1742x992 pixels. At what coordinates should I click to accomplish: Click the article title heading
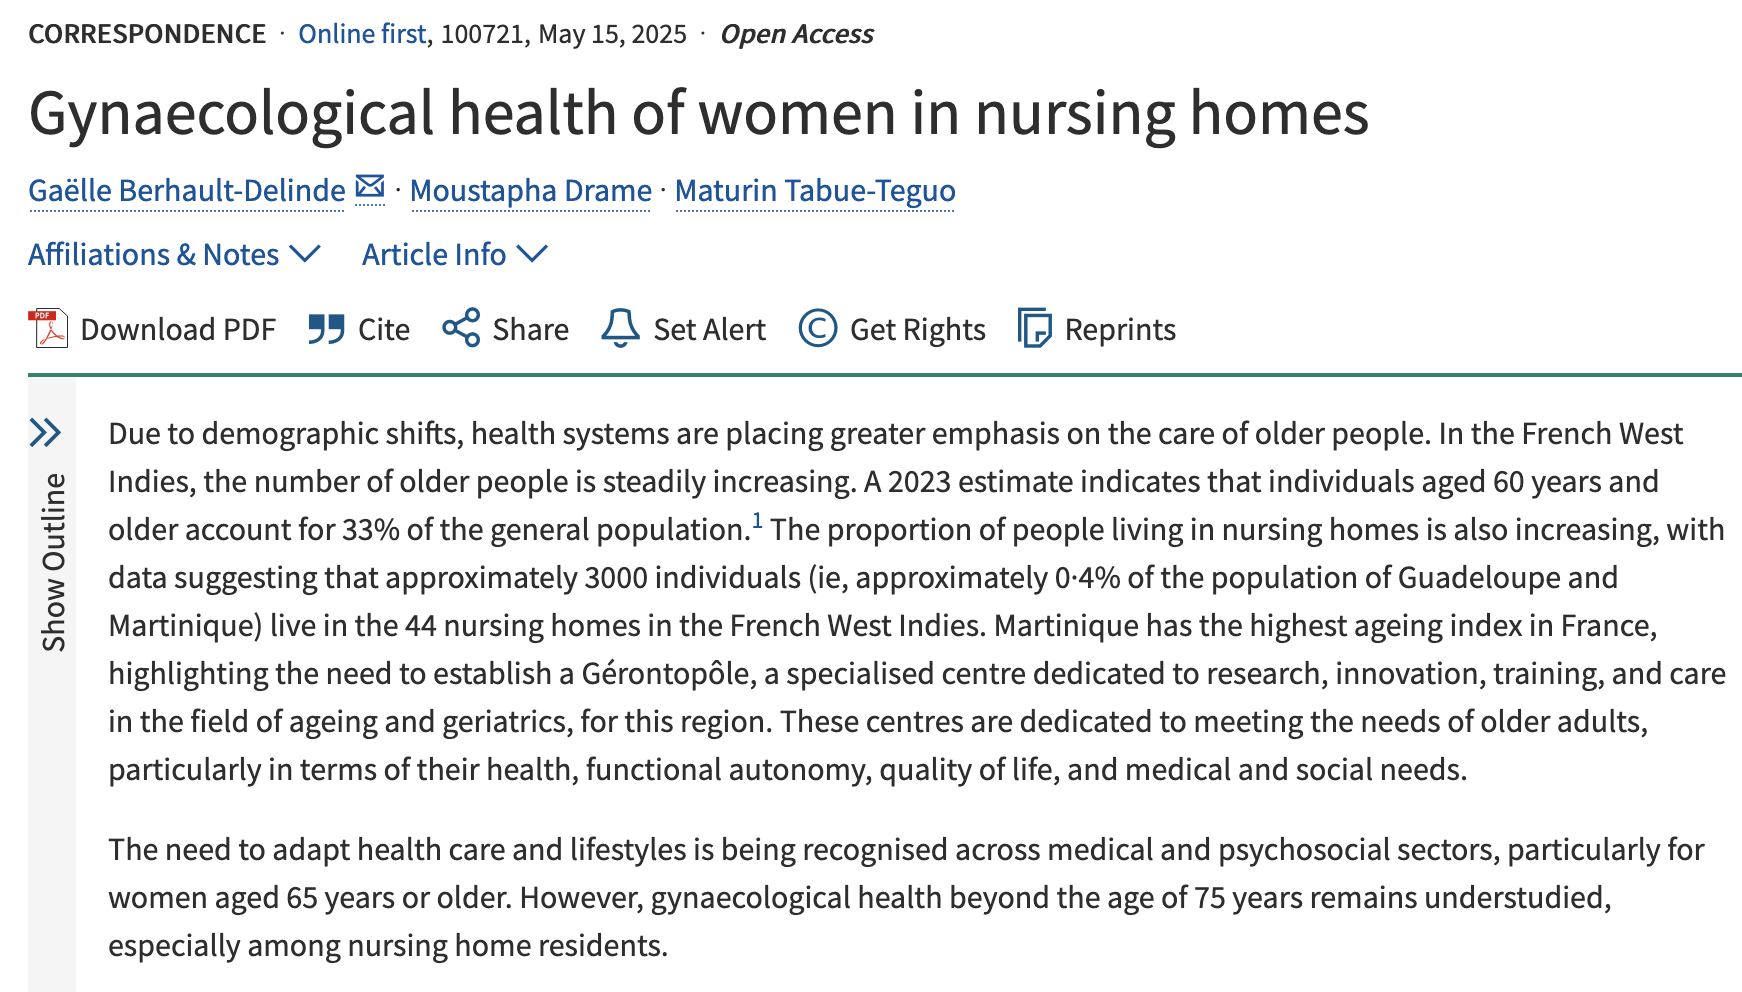click(x=699, y=113)
